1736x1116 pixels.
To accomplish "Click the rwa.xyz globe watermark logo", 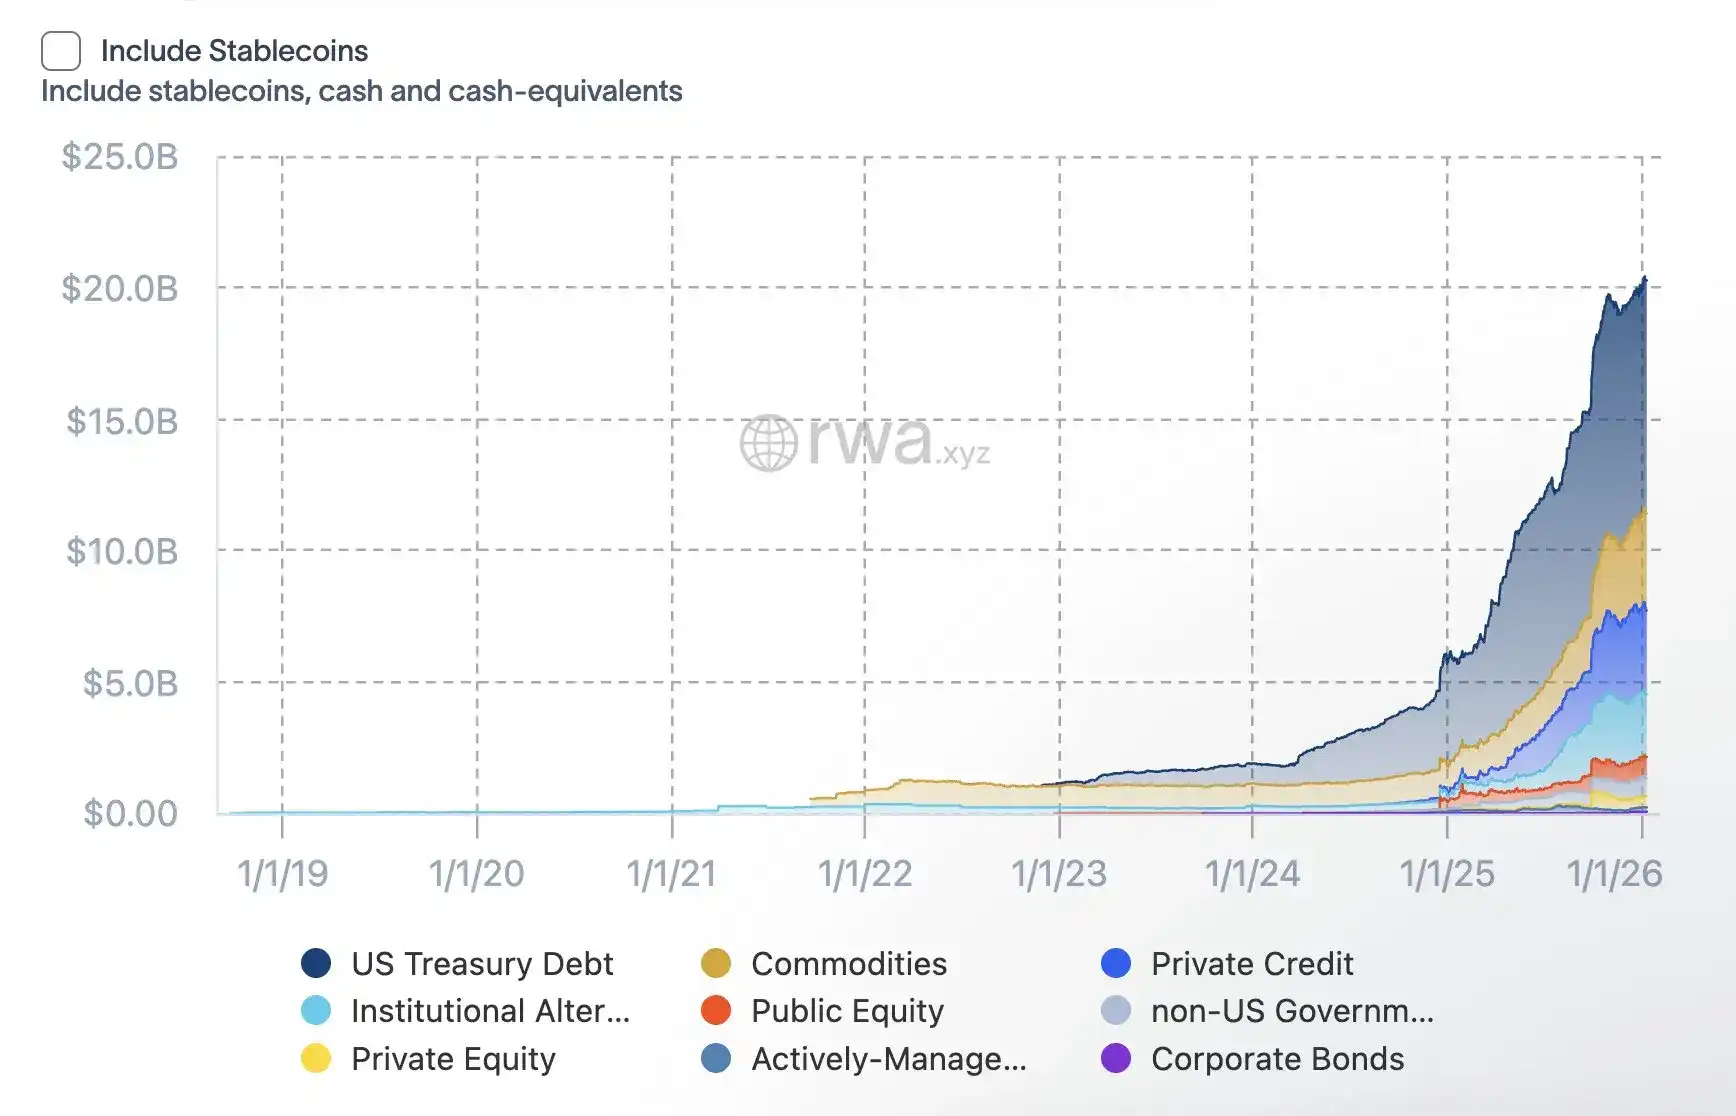I will (x=768, y=443).
